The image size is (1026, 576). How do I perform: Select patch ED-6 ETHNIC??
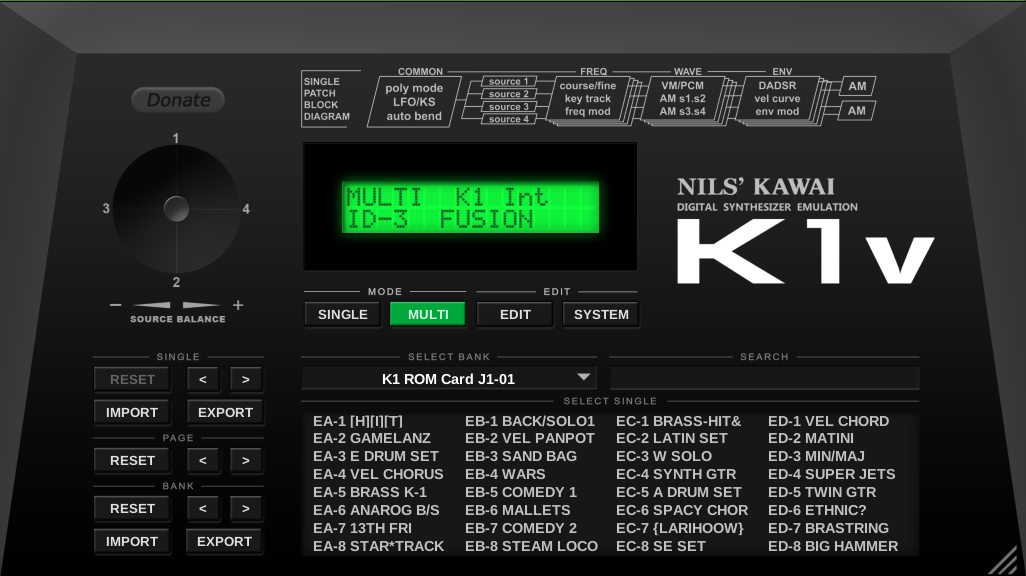[817, 510]
